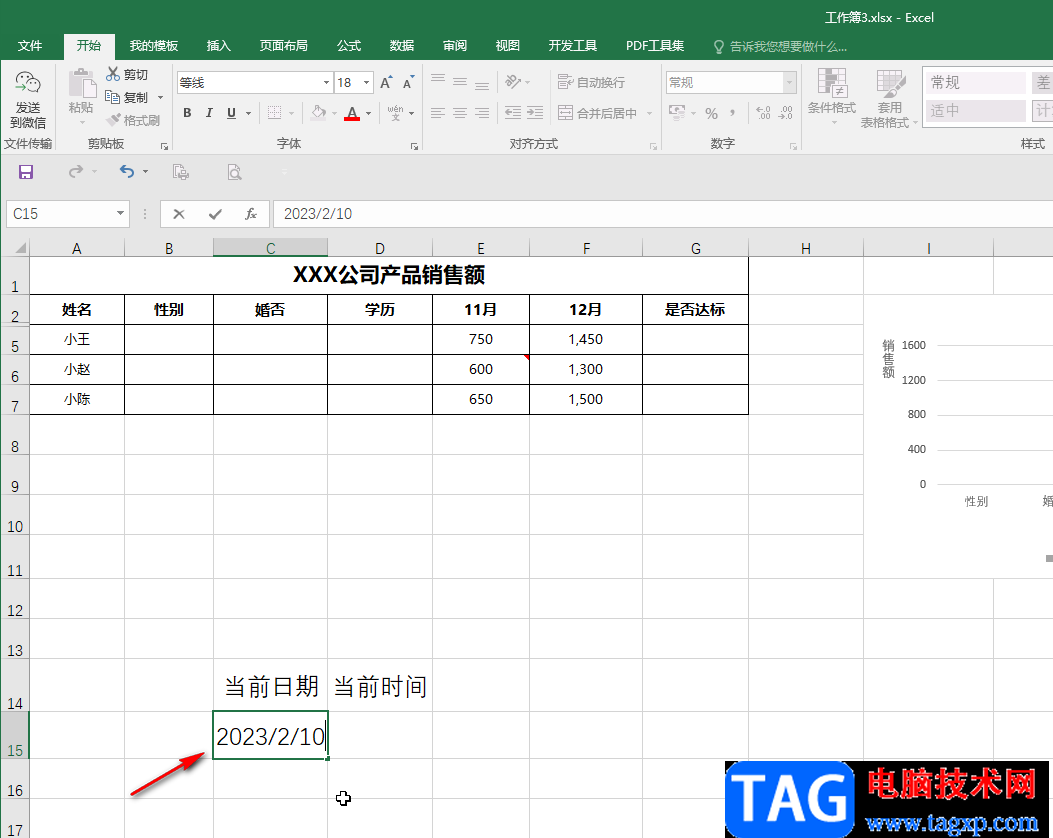Click the formula bar showing 2023/2/10

click(662, 214)
